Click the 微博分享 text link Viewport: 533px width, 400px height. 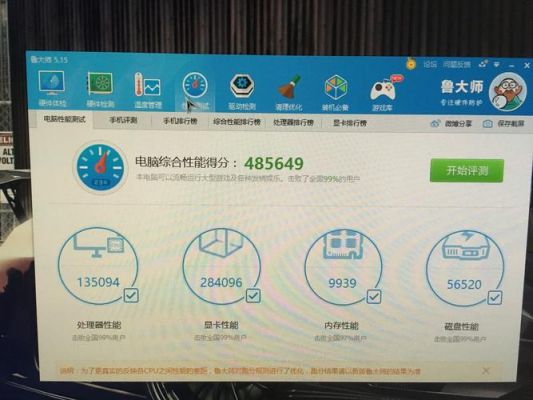point(458,124)
